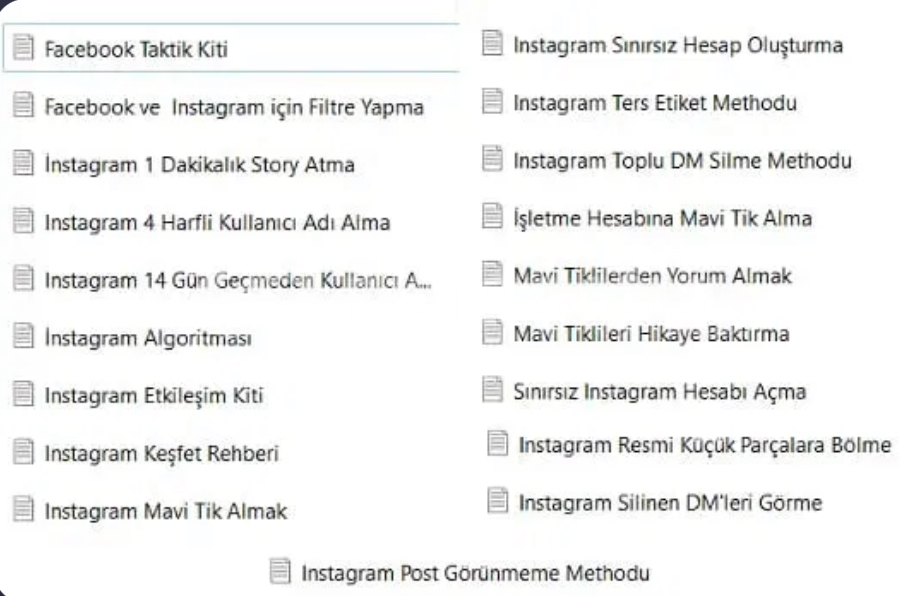The image size is (921, 596).
Task: Select the Facebook ve Instagram için Filtre Yapma file
Action: click(x=234, y=107)
